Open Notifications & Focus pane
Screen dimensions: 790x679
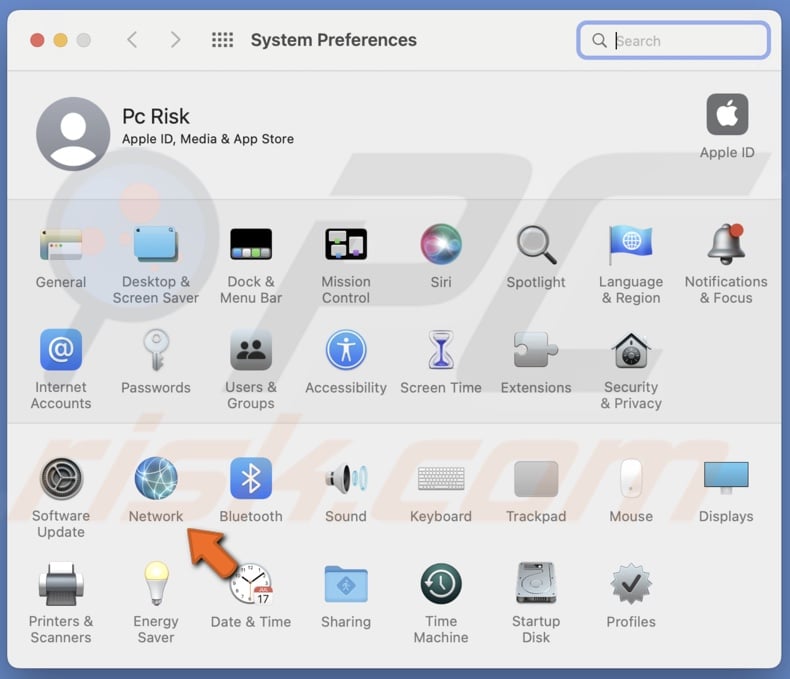(726, 245)
